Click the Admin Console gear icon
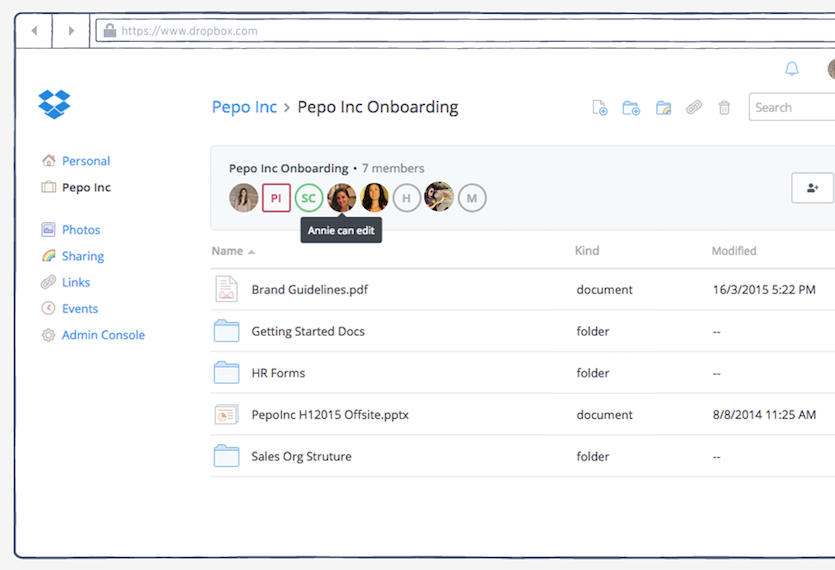Image resolution: width=835 pixels, height=570 pixels. click(x=48, y=335)
